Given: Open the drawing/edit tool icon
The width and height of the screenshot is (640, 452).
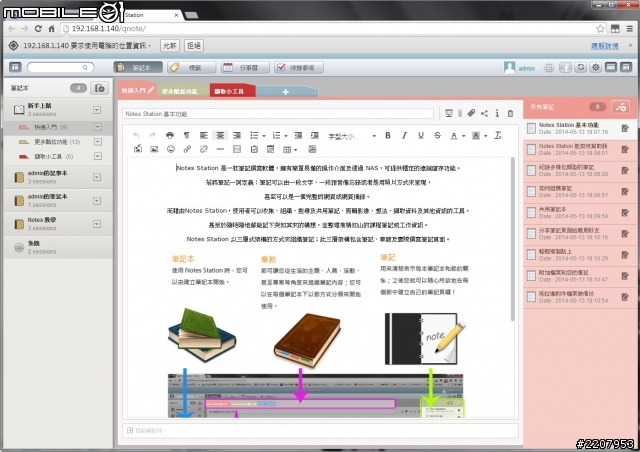Looking at the screenshot, I should 138,149.
